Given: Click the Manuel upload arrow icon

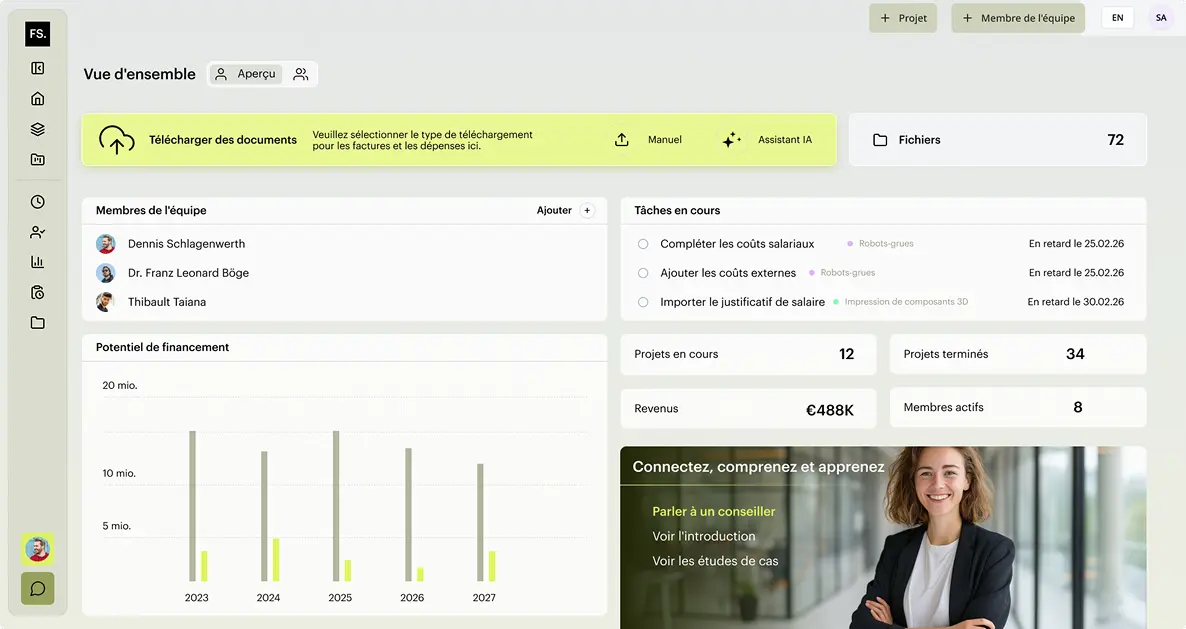Looking at the screenshot, I should tap(622, 140).
